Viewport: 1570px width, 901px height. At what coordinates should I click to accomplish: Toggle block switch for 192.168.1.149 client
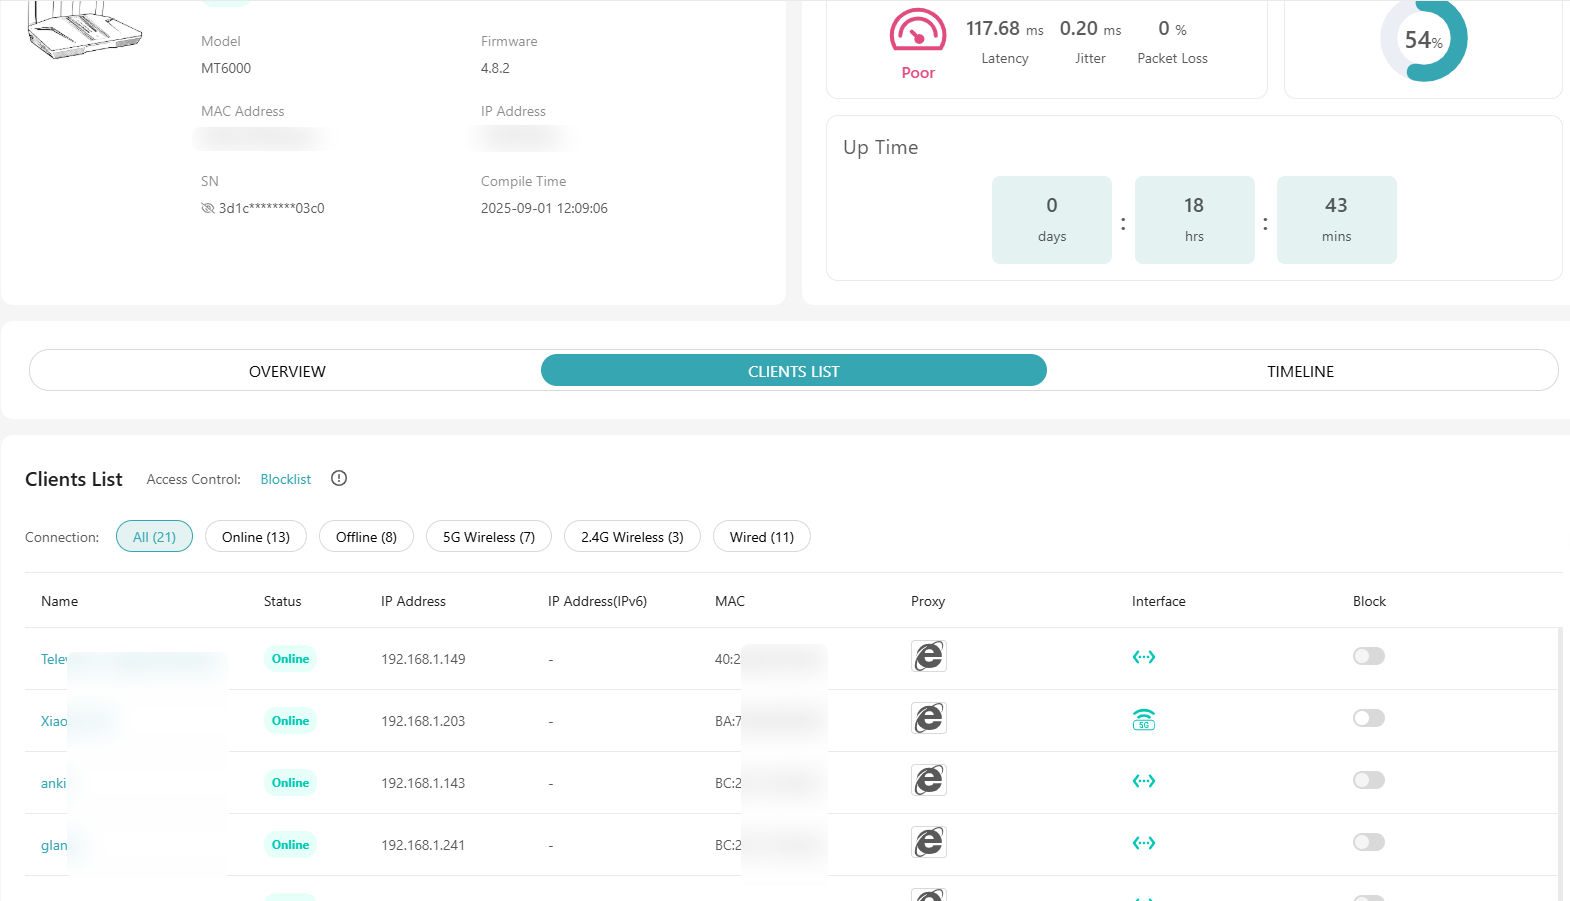coord(1368,656)
